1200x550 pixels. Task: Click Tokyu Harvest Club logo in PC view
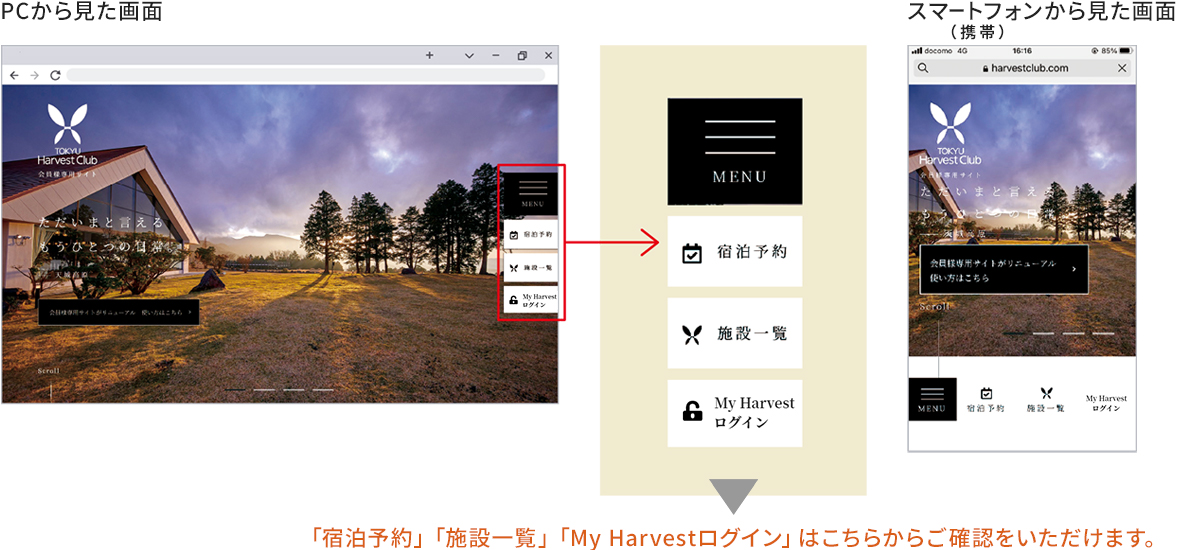[x=67, y=139]
